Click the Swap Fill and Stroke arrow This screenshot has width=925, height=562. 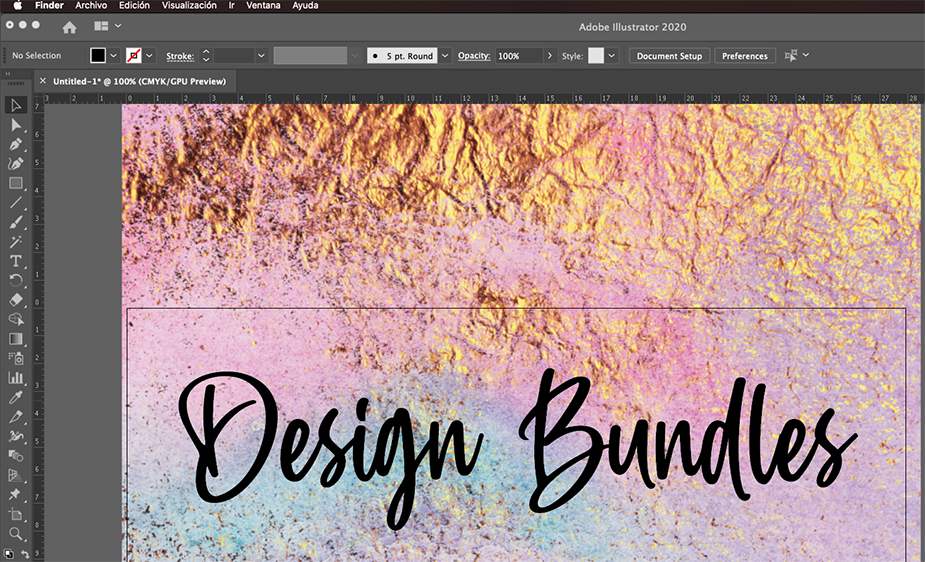click(25, 554)
